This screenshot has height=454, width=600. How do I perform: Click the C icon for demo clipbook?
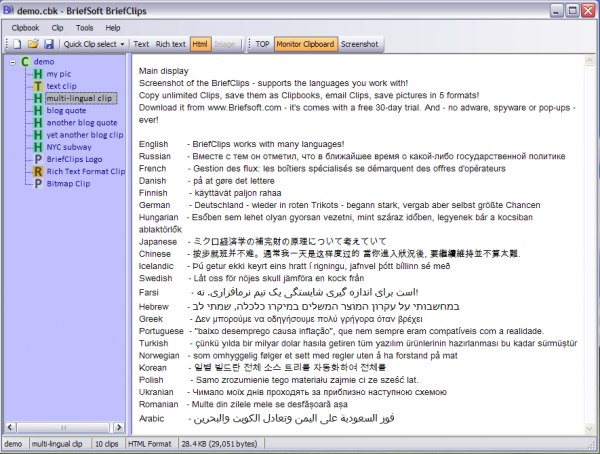coord(25,62)
